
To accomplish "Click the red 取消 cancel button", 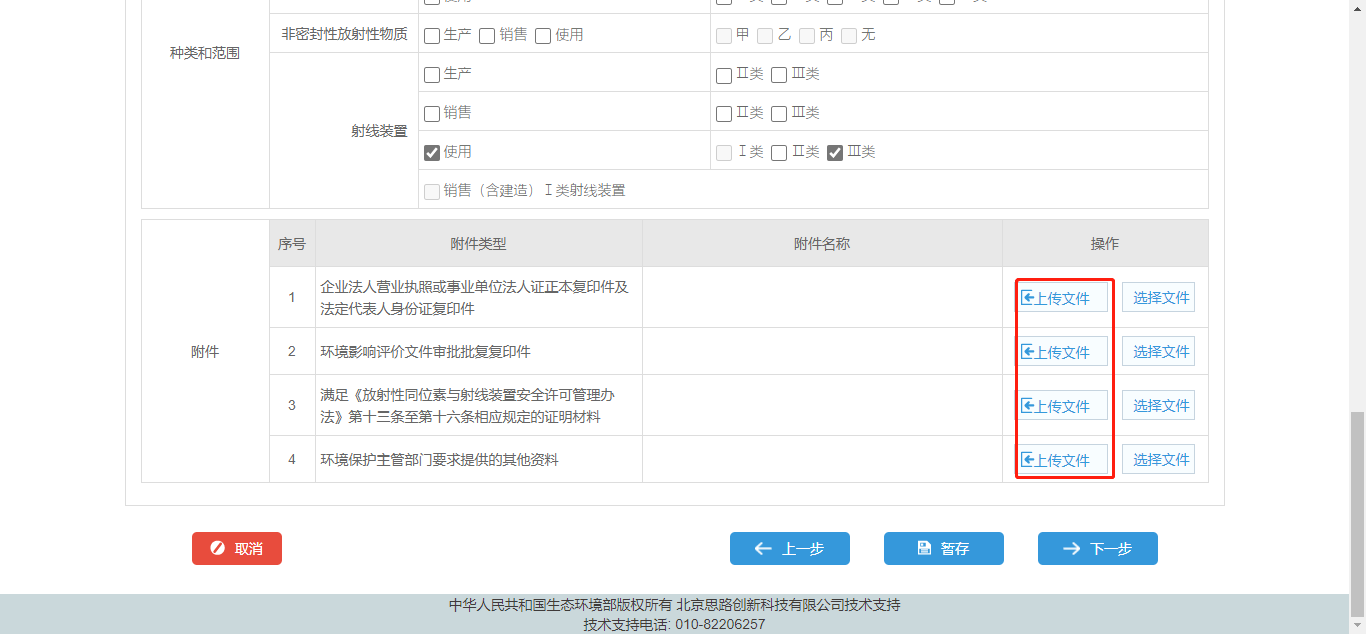I will tap(237, 548).
